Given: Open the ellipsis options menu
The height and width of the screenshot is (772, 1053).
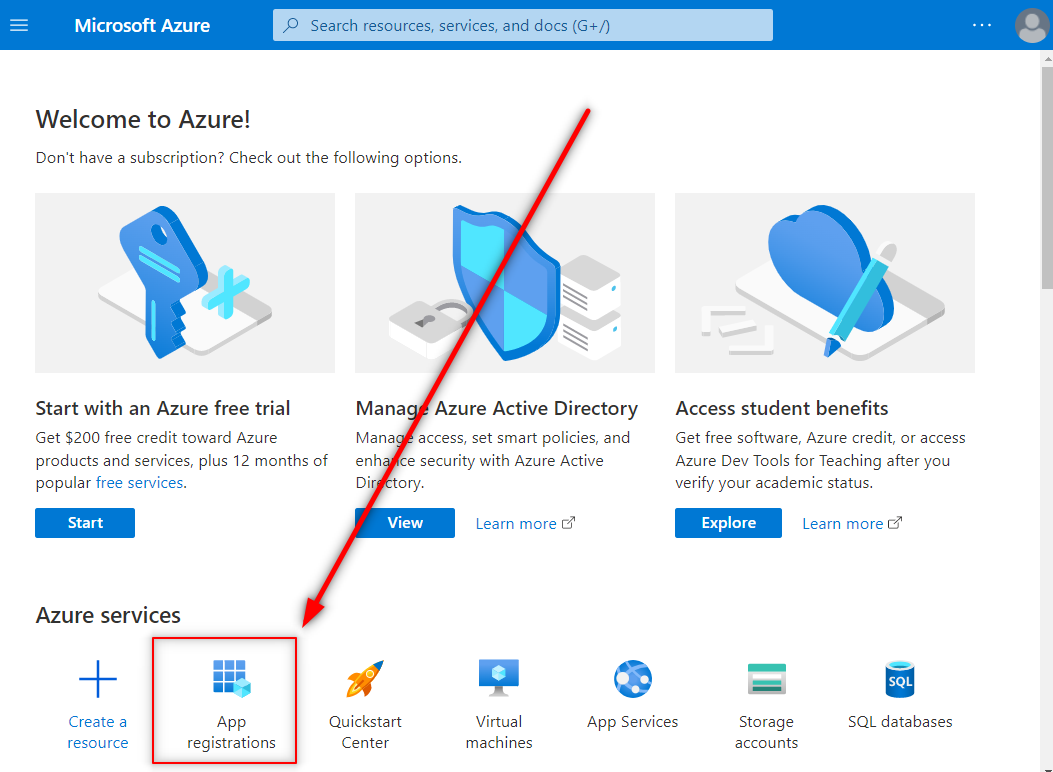Looking at the screenshot, I should (982, 25).
